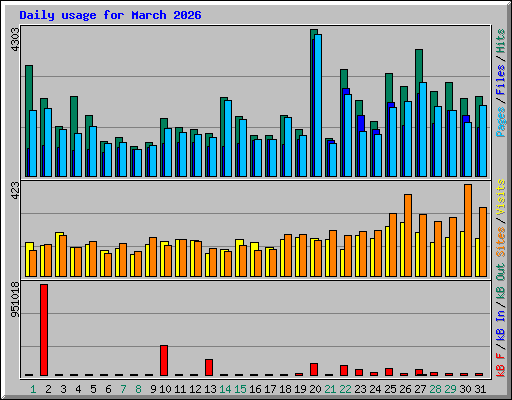This screenshot has height=400, width=512.
Task: Click the 'Visits' legend label
Action: (501, 197)
